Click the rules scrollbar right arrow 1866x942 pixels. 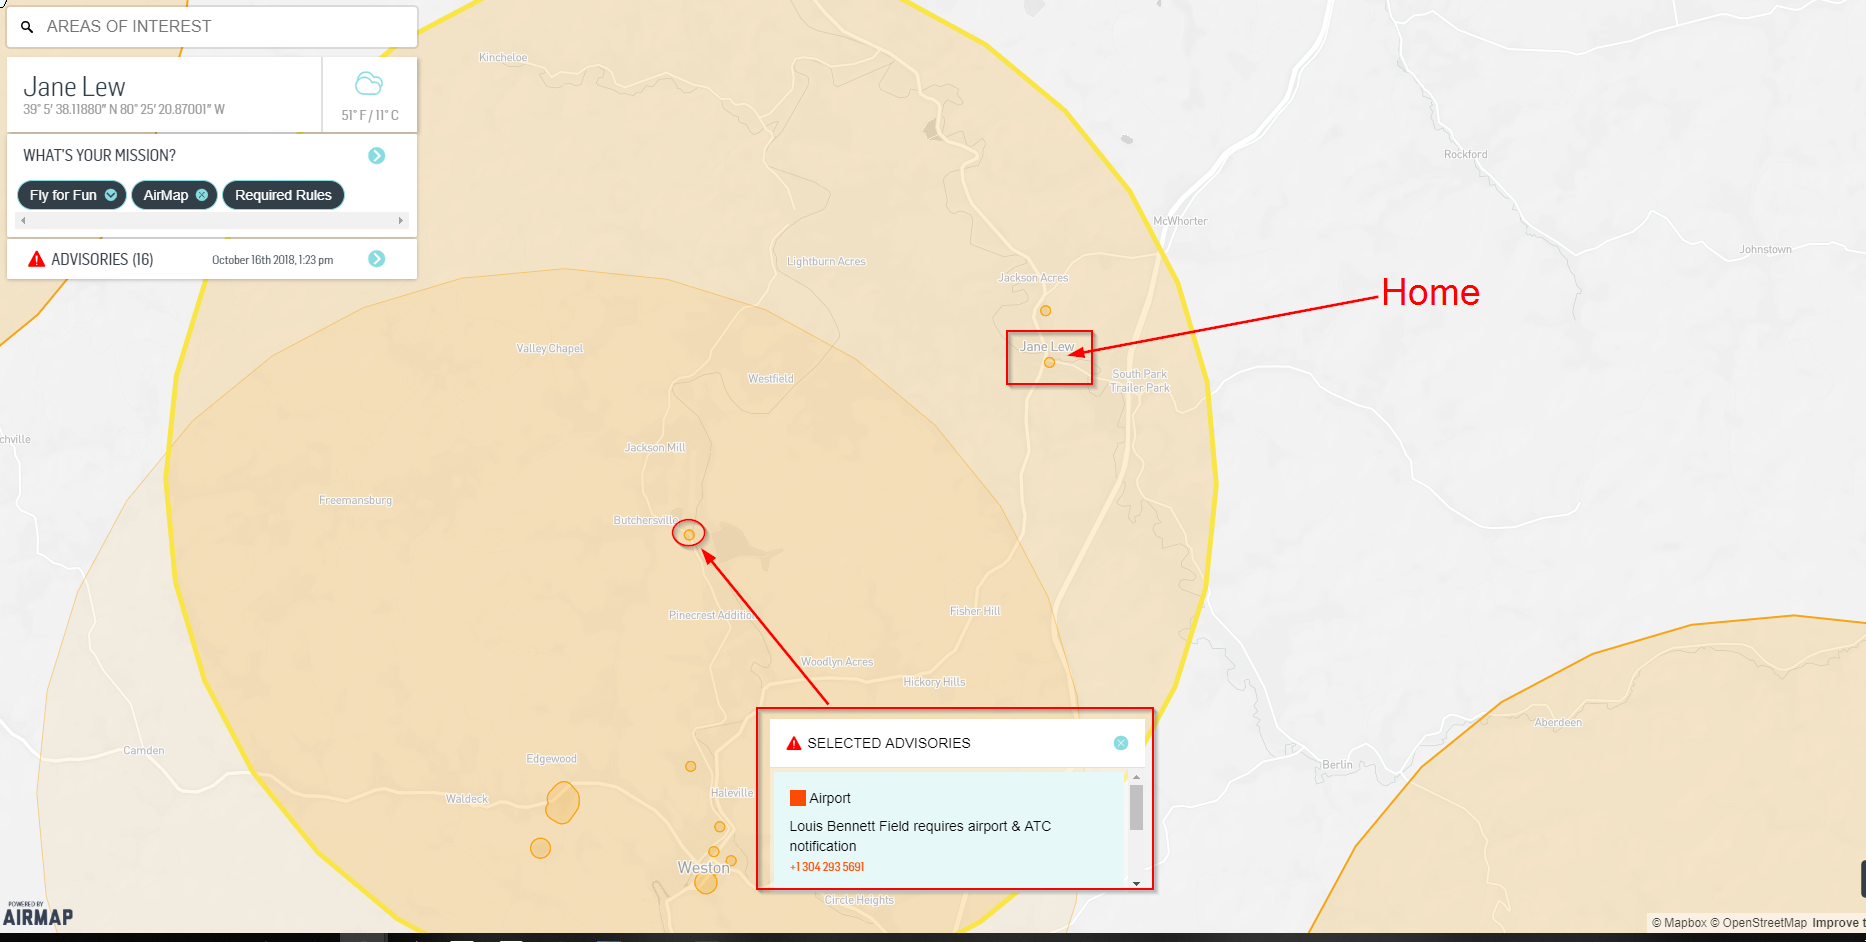(x=401, y=220)
